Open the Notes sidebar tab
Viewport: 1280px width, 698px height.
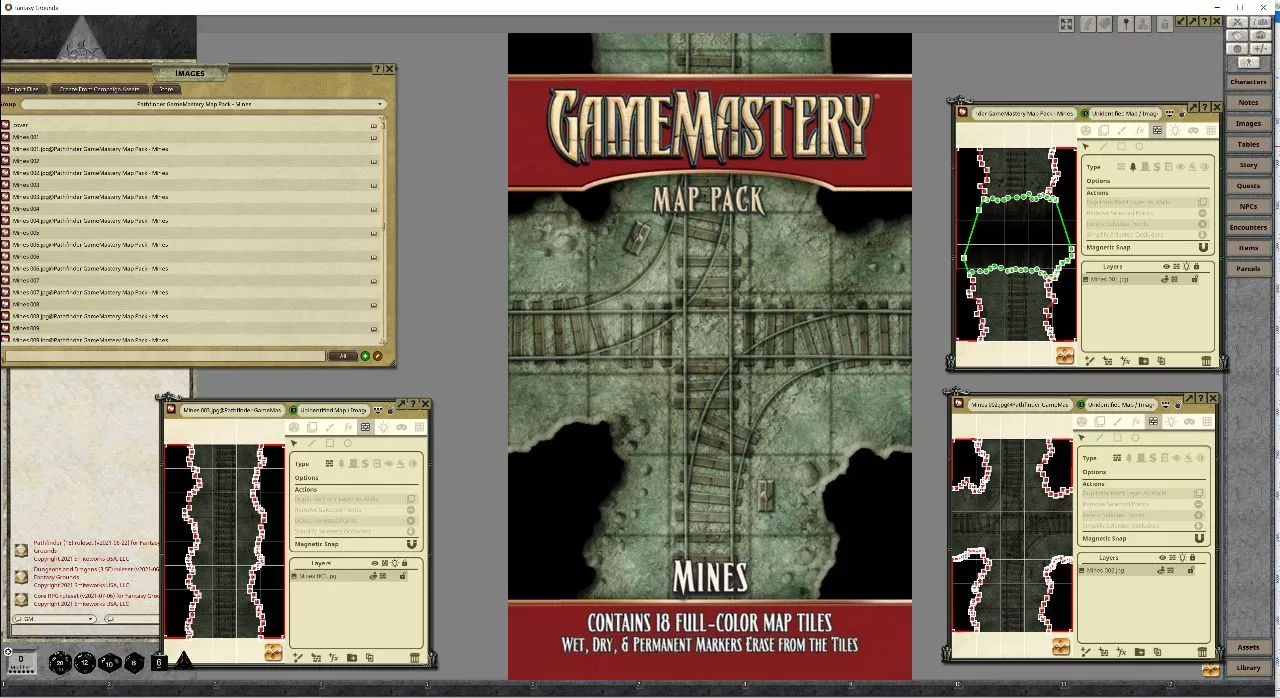point(1248,103)
